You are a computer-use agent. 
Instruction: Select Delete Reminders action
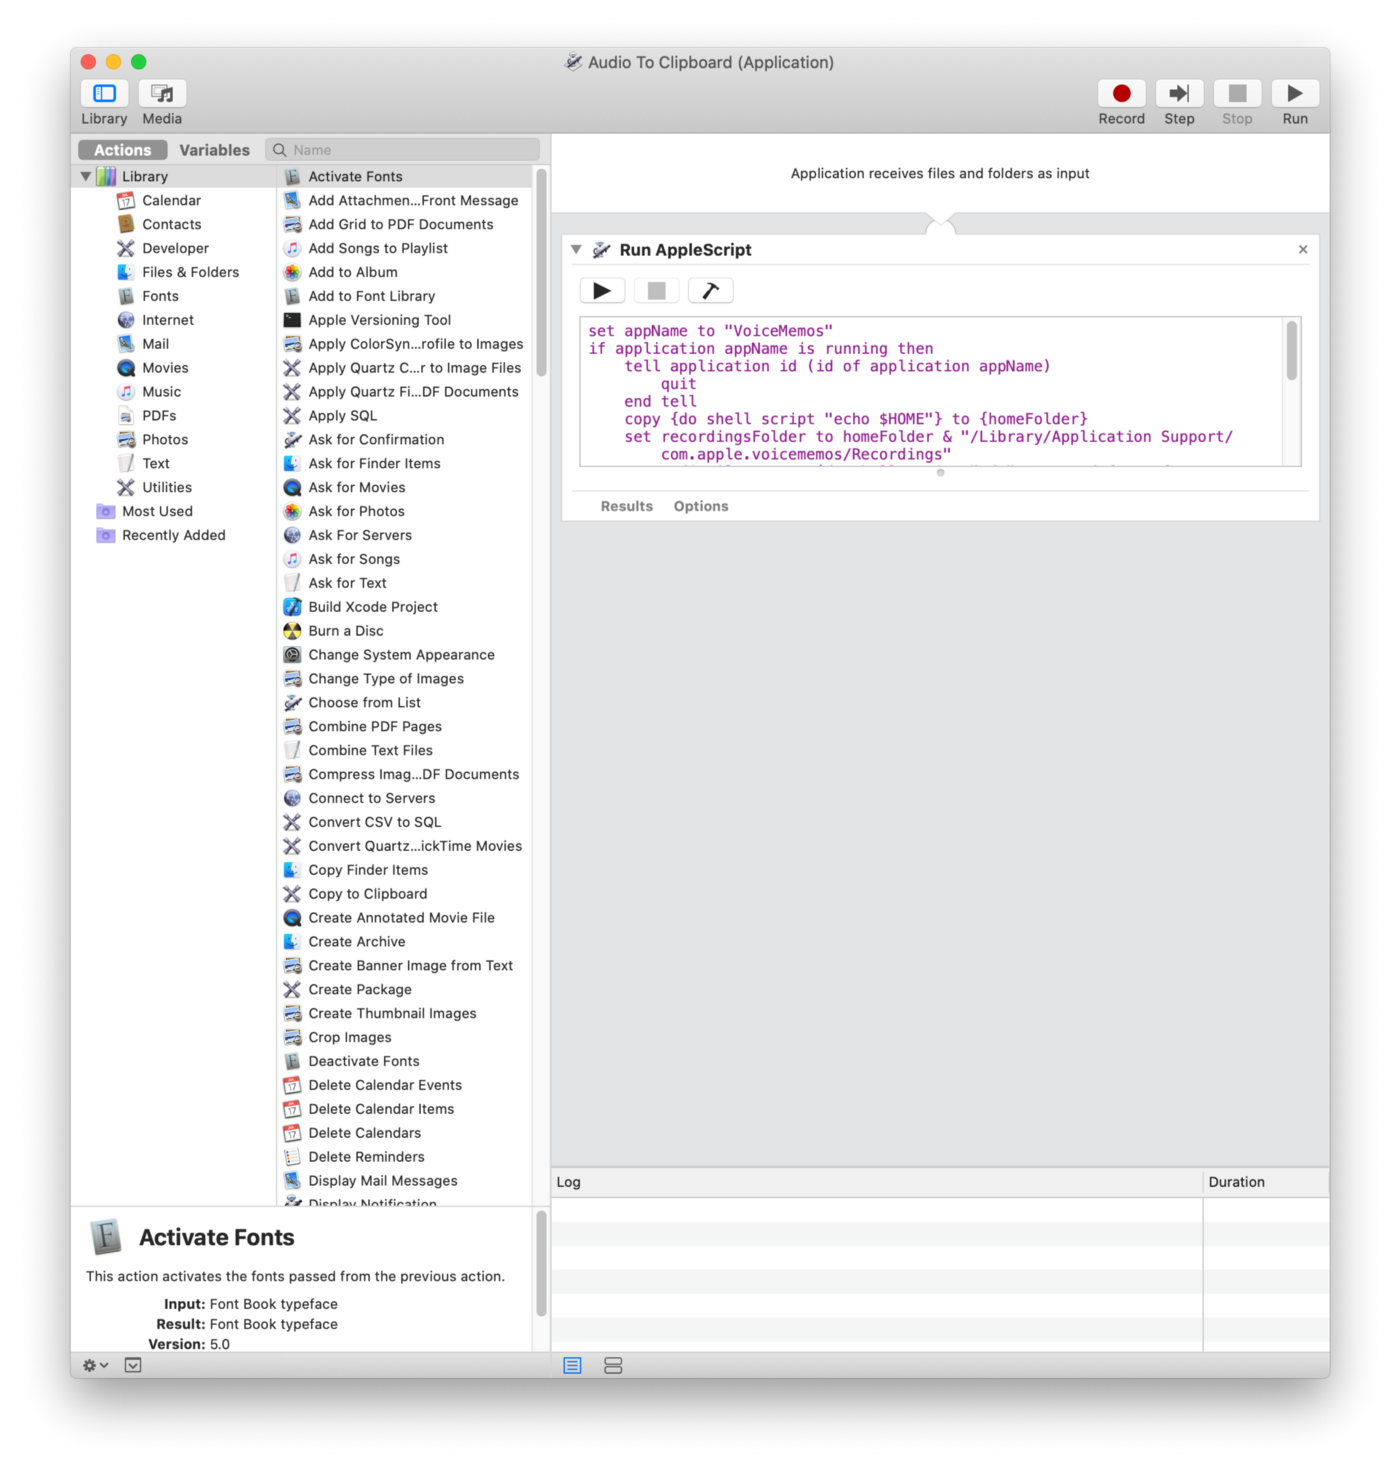[x=404, y=1157]
